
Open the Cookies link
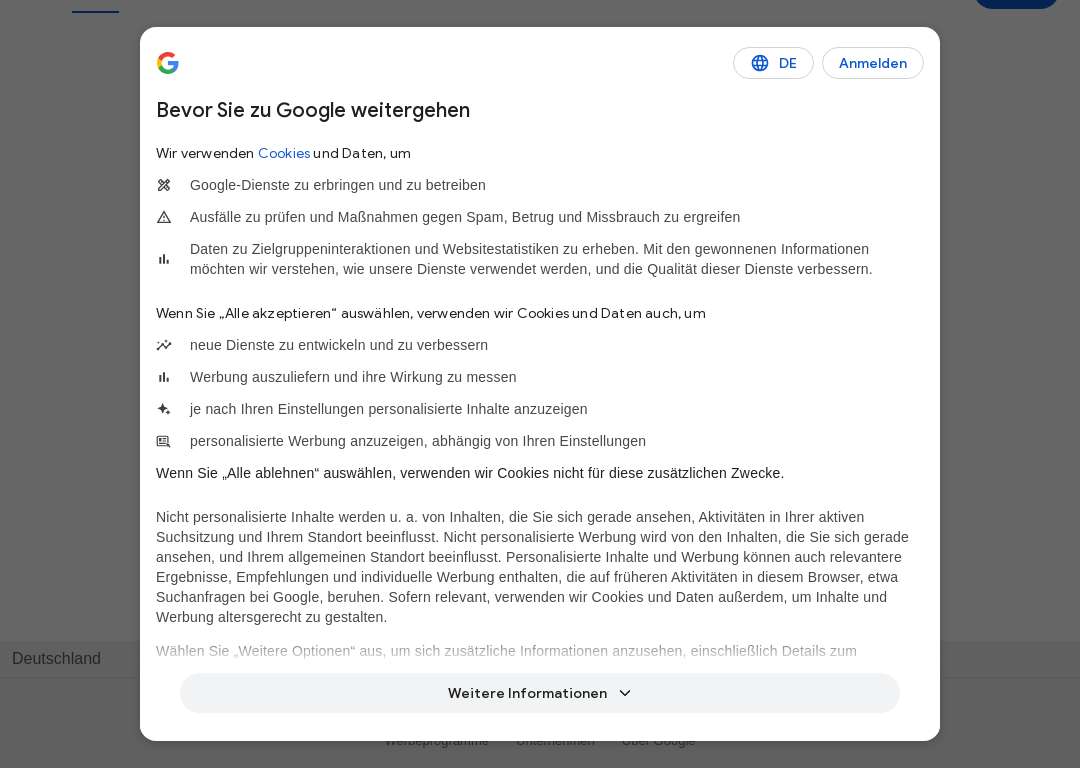284,154
